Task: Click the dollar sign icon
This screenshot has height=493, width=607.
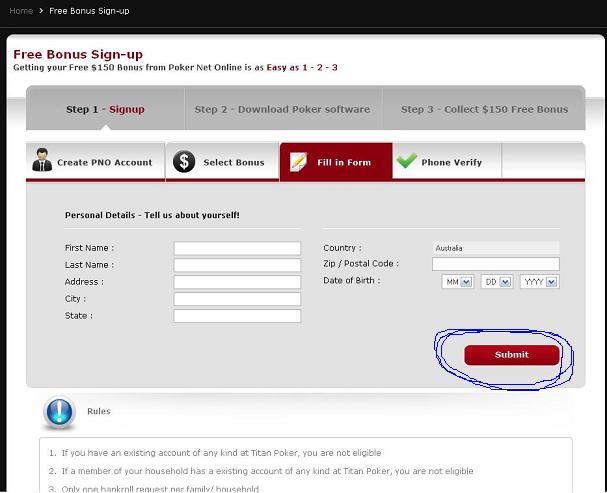Action: pyautogui.click(x=184, y=161)
